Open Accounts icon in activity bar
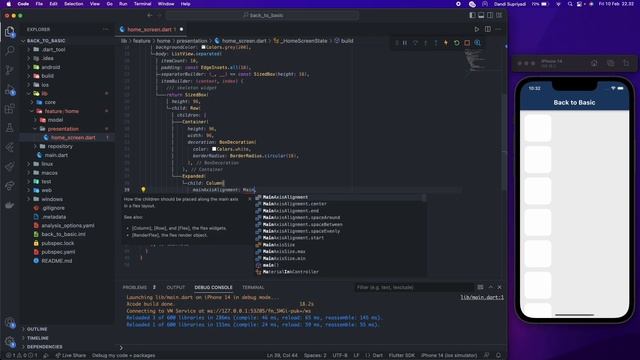 (x=10, y=322)
